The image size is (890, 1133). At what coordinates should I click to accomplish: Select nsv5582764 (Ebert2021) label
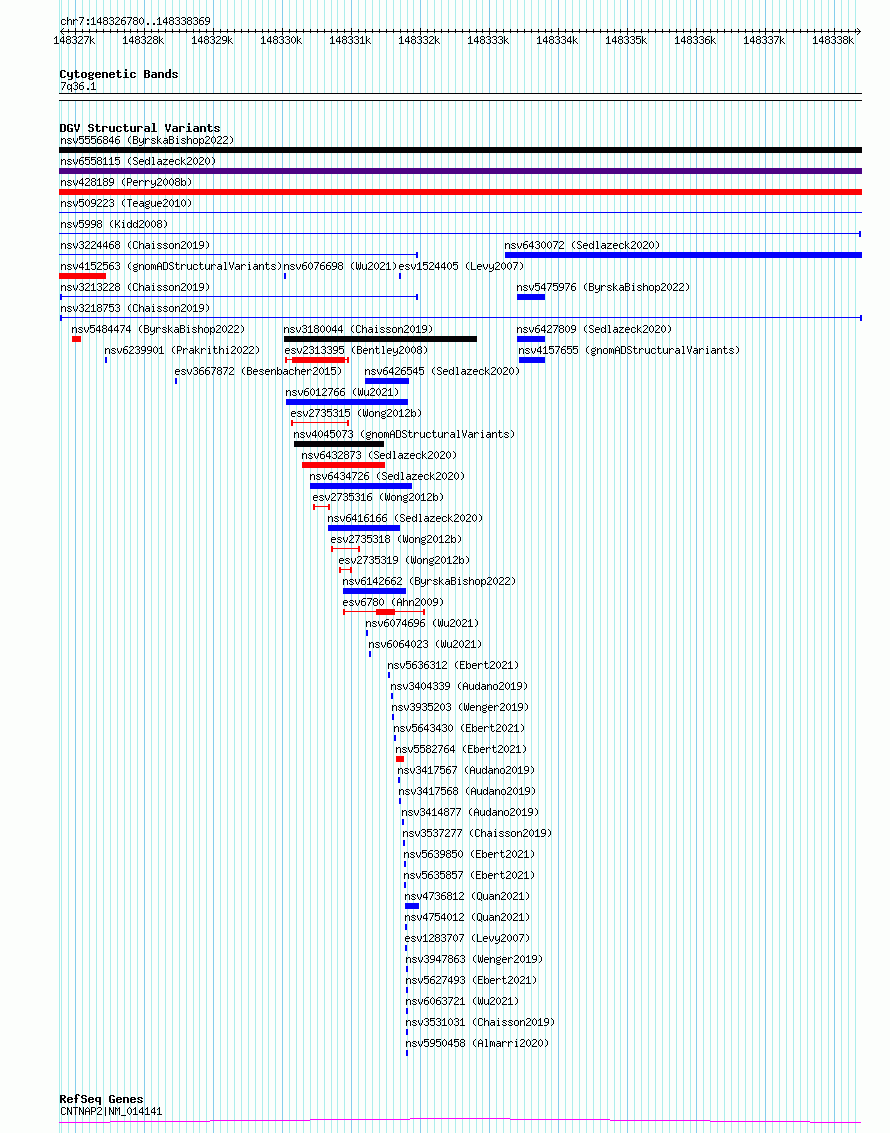tap(461, 748)
